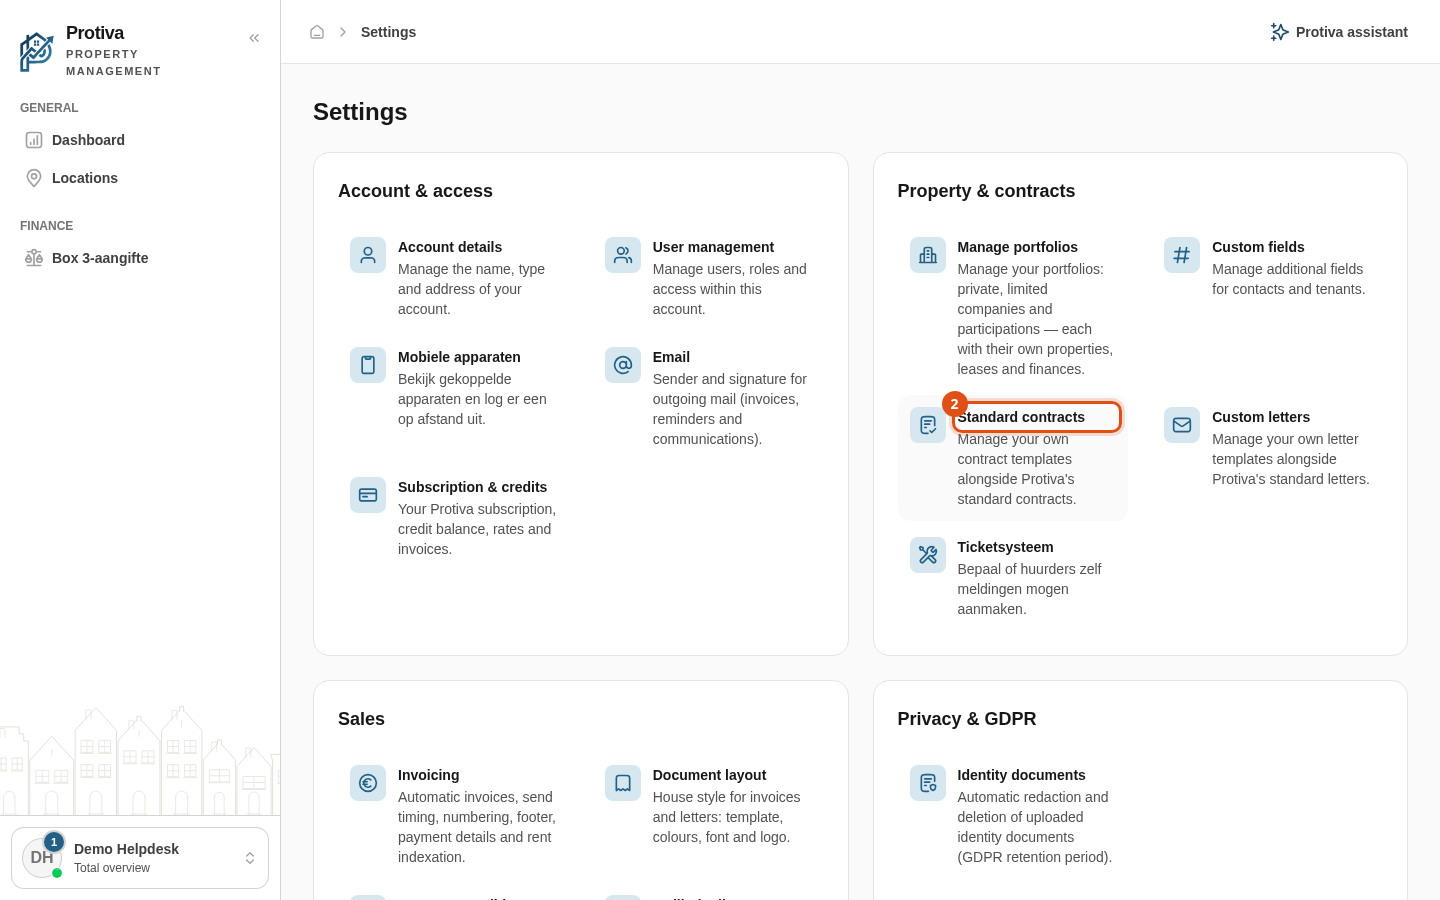1440x900 pixels.
Task: Open Identity documents settings
Action: pyautogui.click(x=1021, y=775)
